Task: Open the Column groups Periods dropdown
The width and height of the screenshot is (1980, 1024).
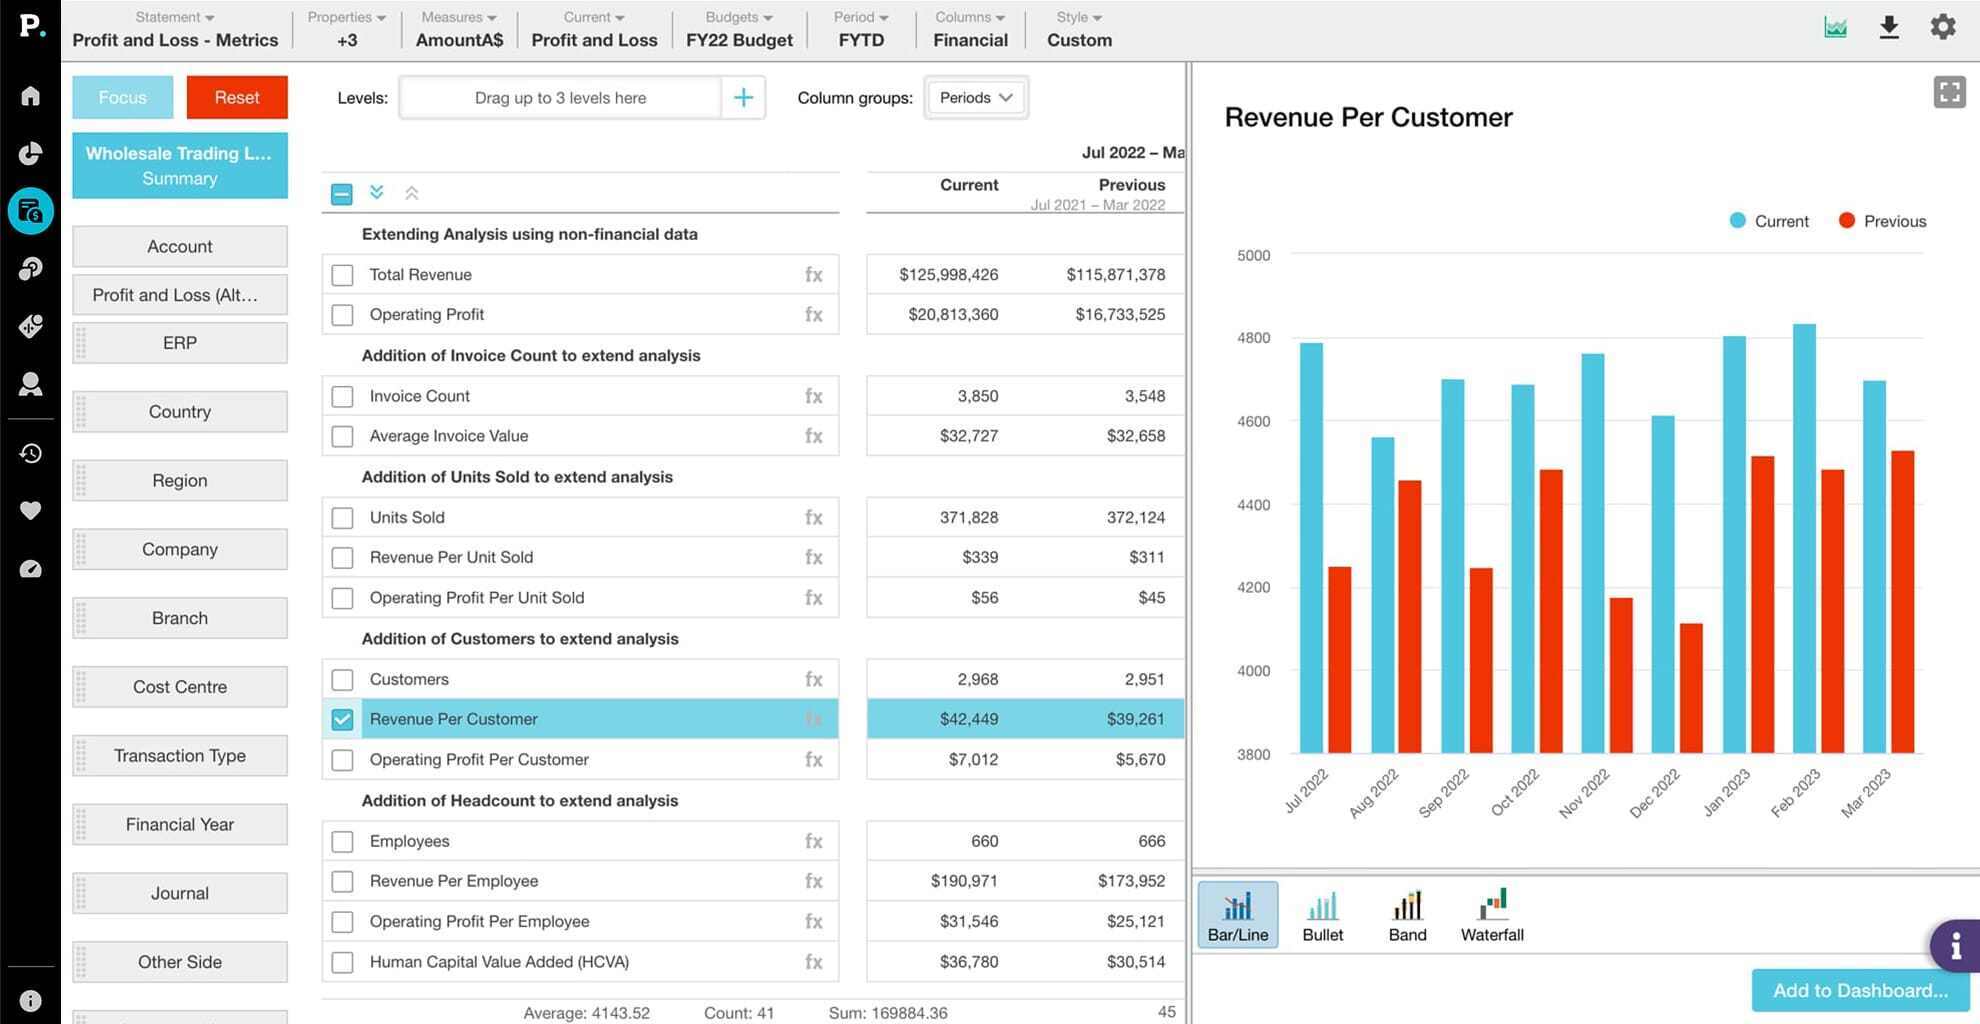Action: [x=975, y=98]
